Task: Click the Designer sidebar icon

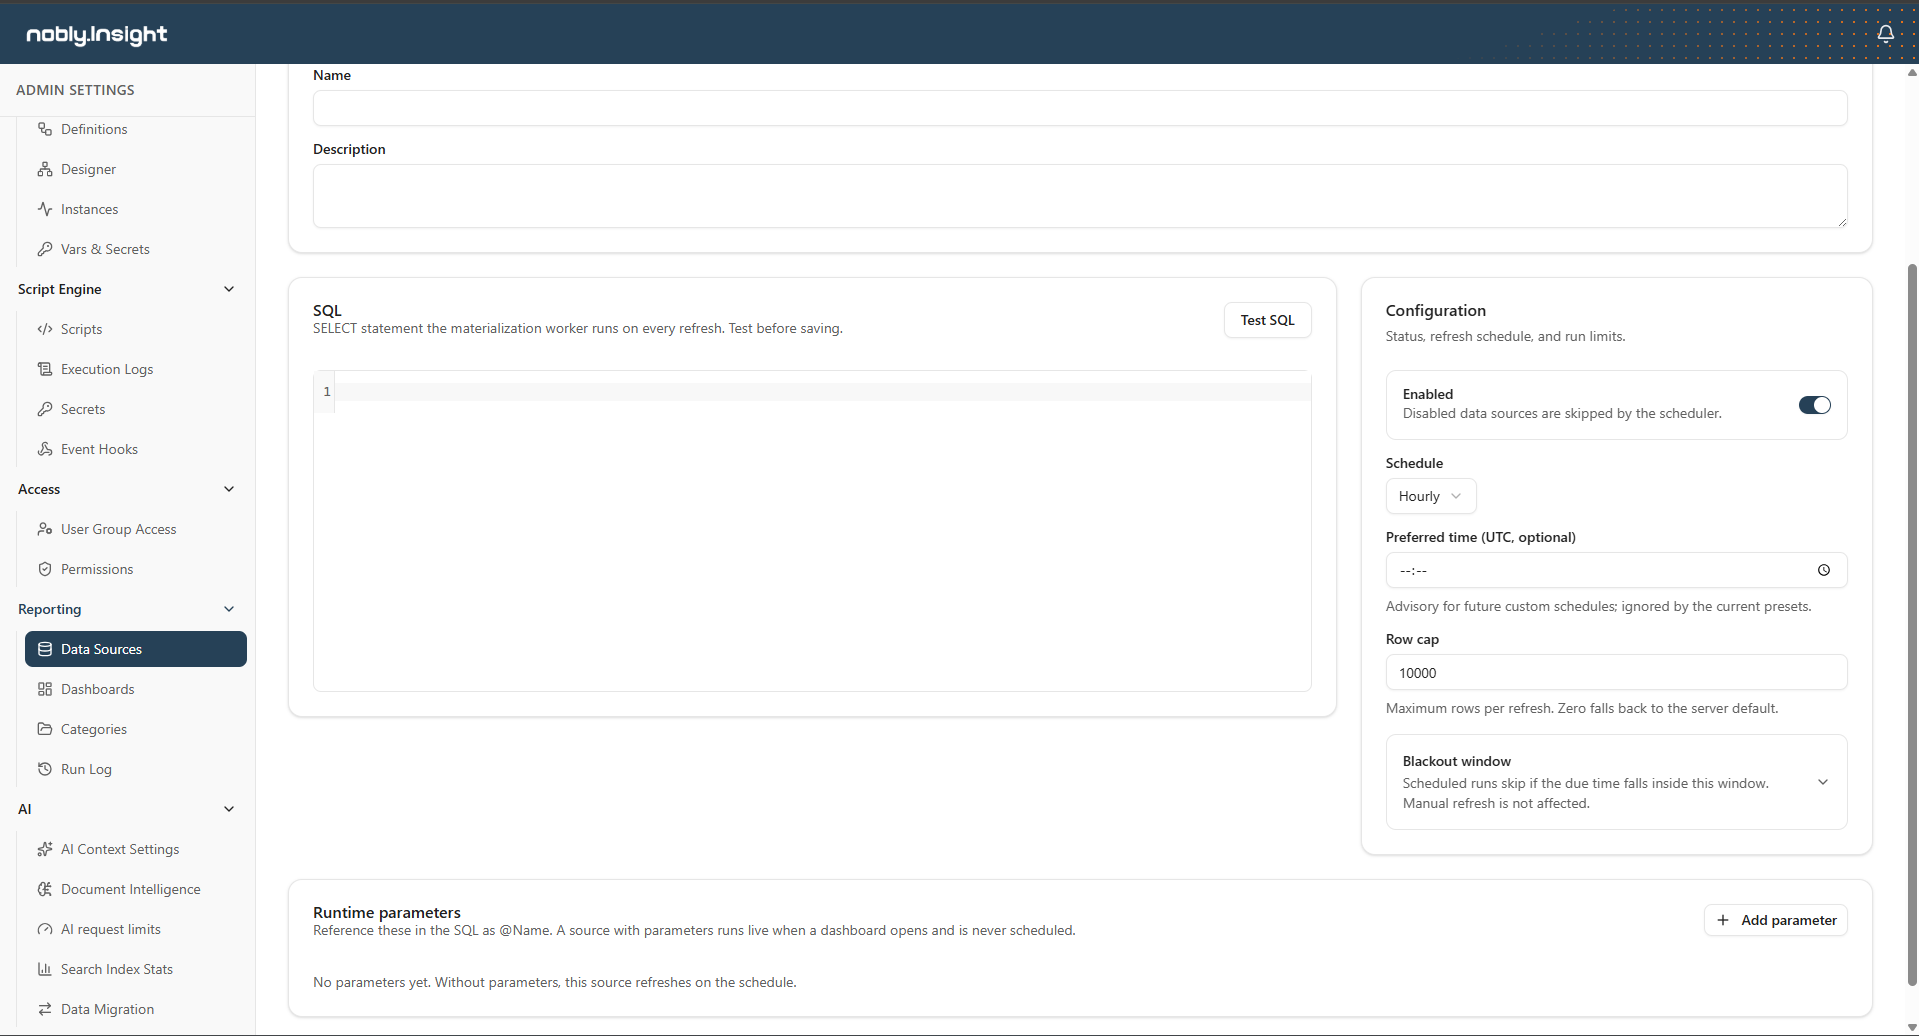Action: (45, 169)
